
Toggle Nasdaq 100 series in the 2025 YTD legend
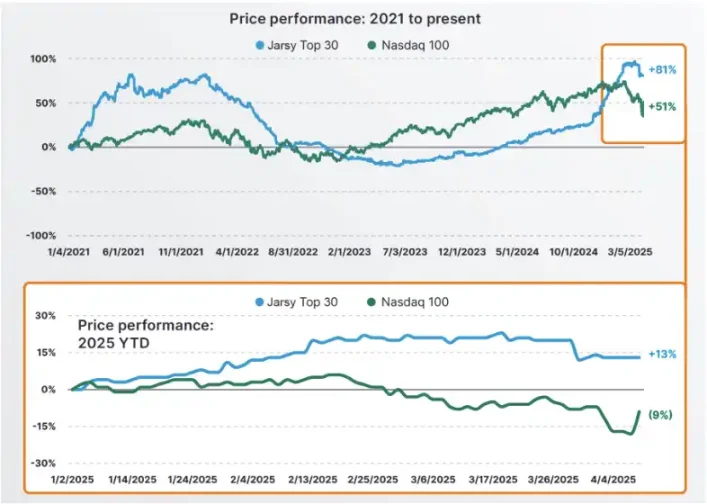coord(408,302)
